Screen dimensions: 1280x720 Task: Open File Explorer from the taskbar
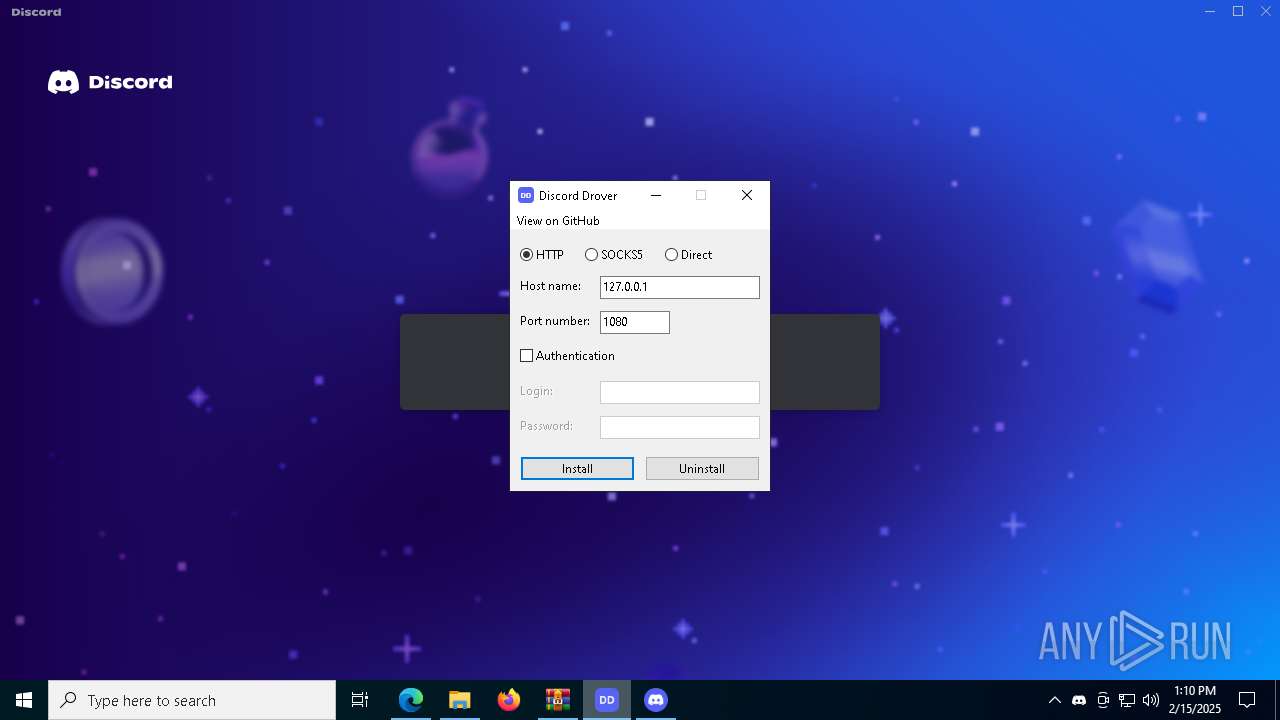click(459, 700)
